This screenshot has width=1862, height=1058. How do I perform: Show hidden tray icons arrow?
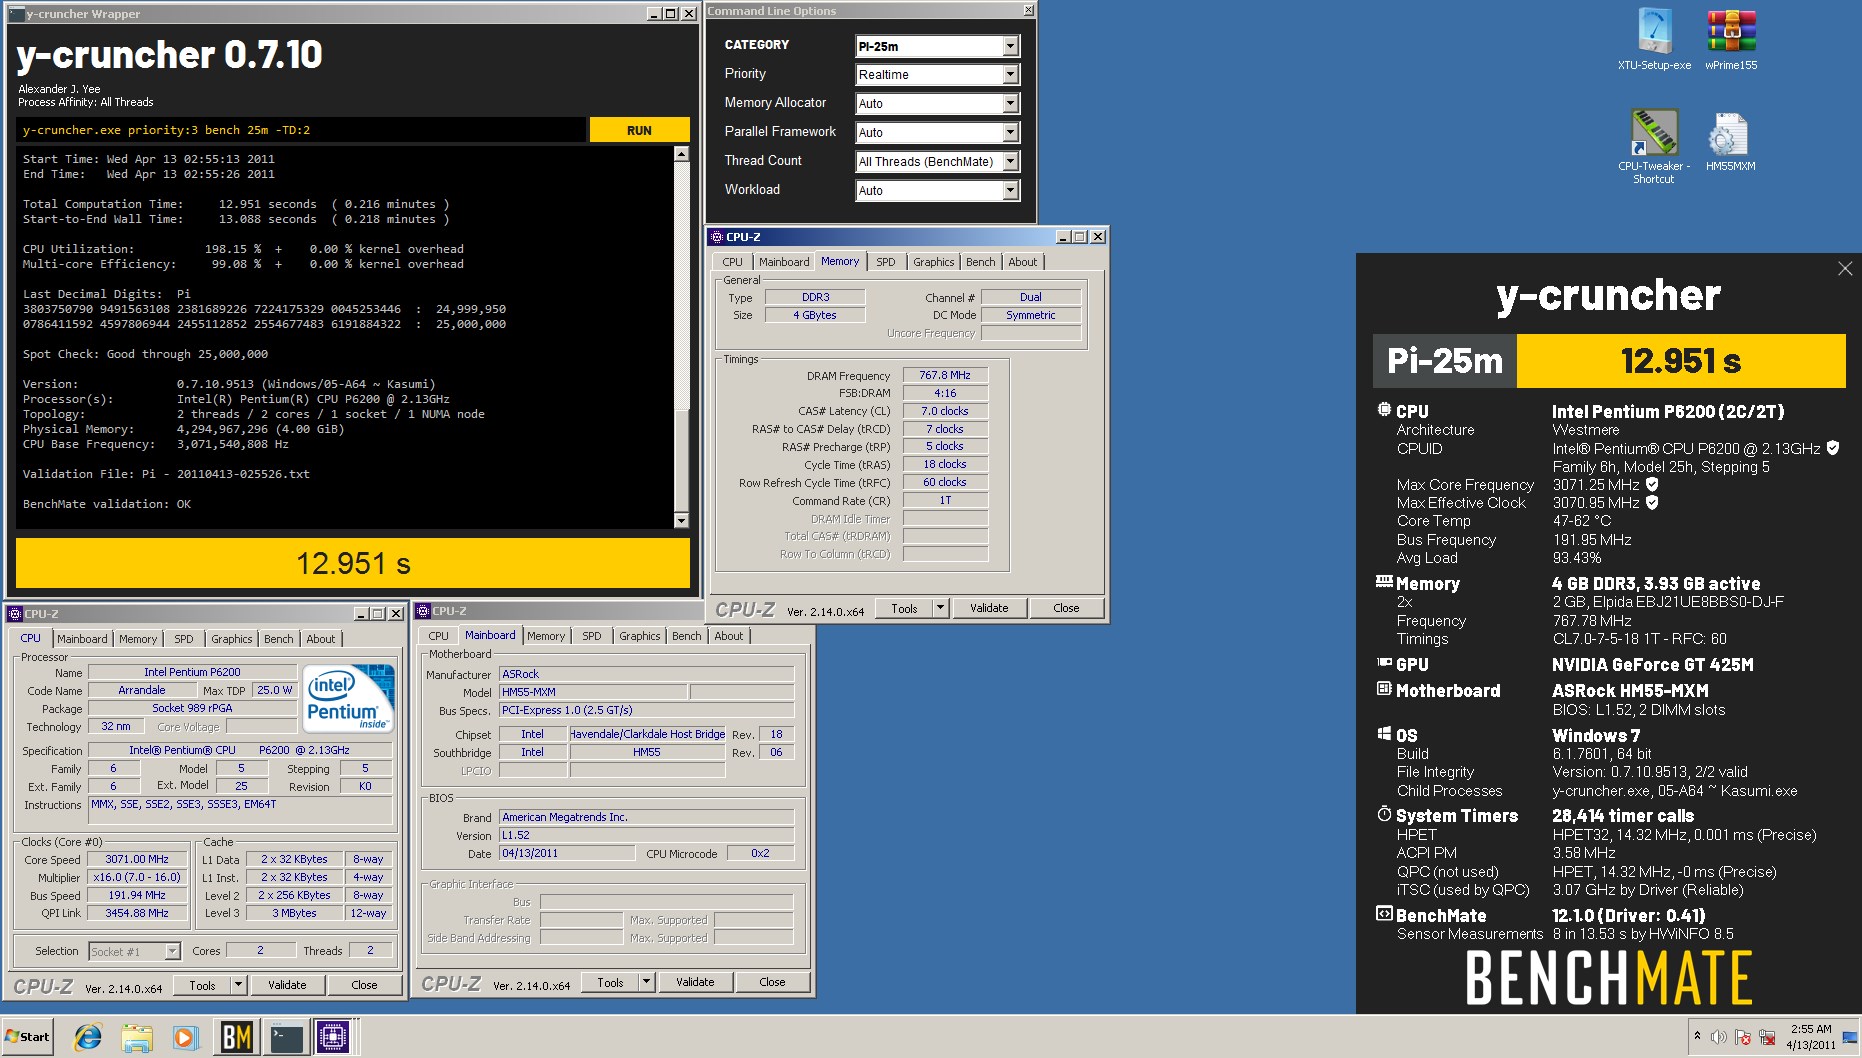click(1697, 1037)
